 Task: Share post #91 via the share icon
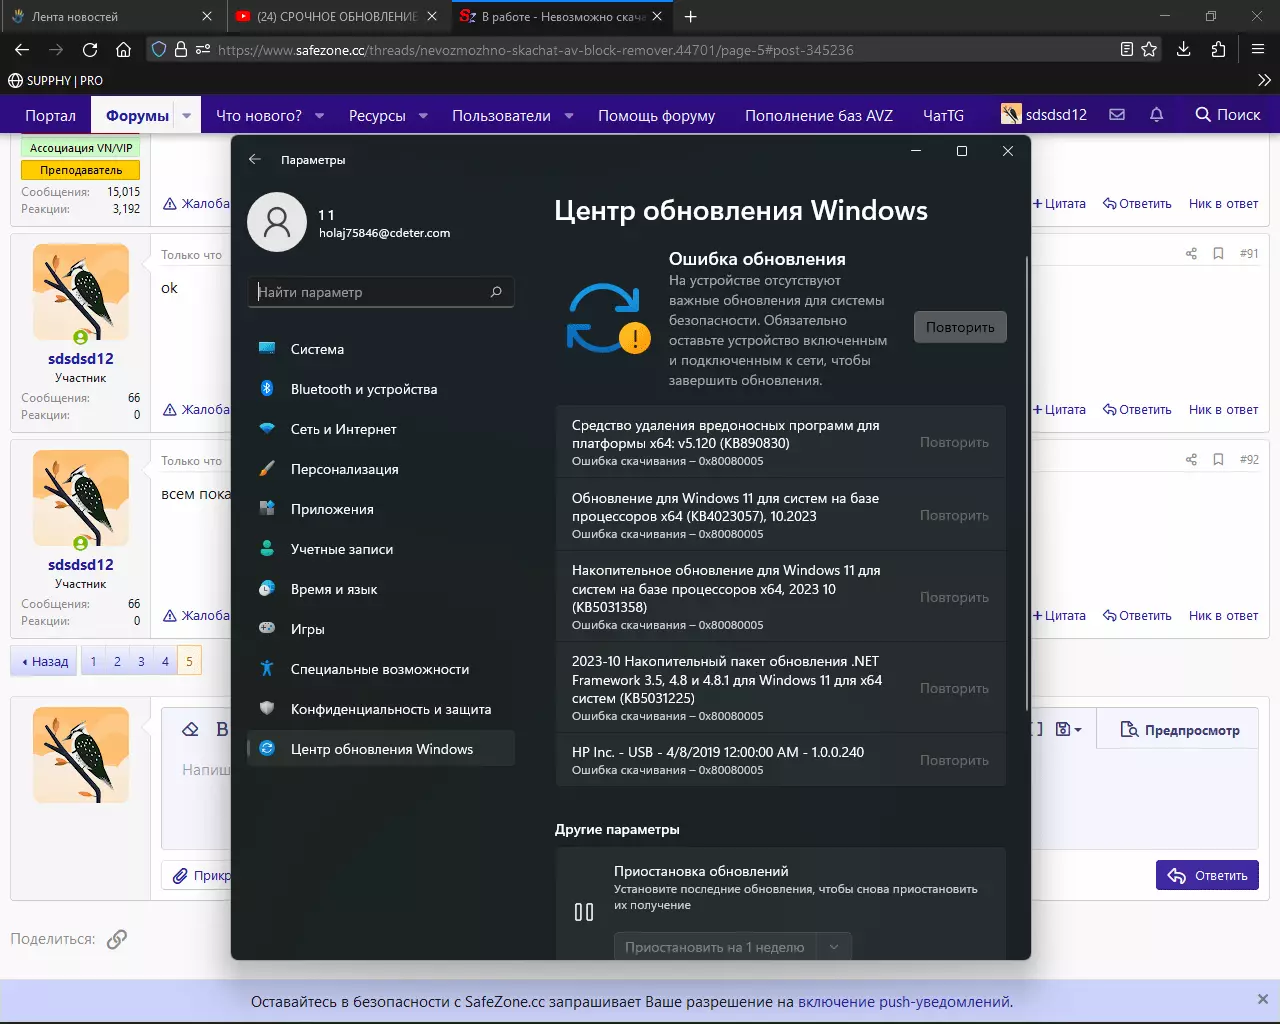(1191, 254)
